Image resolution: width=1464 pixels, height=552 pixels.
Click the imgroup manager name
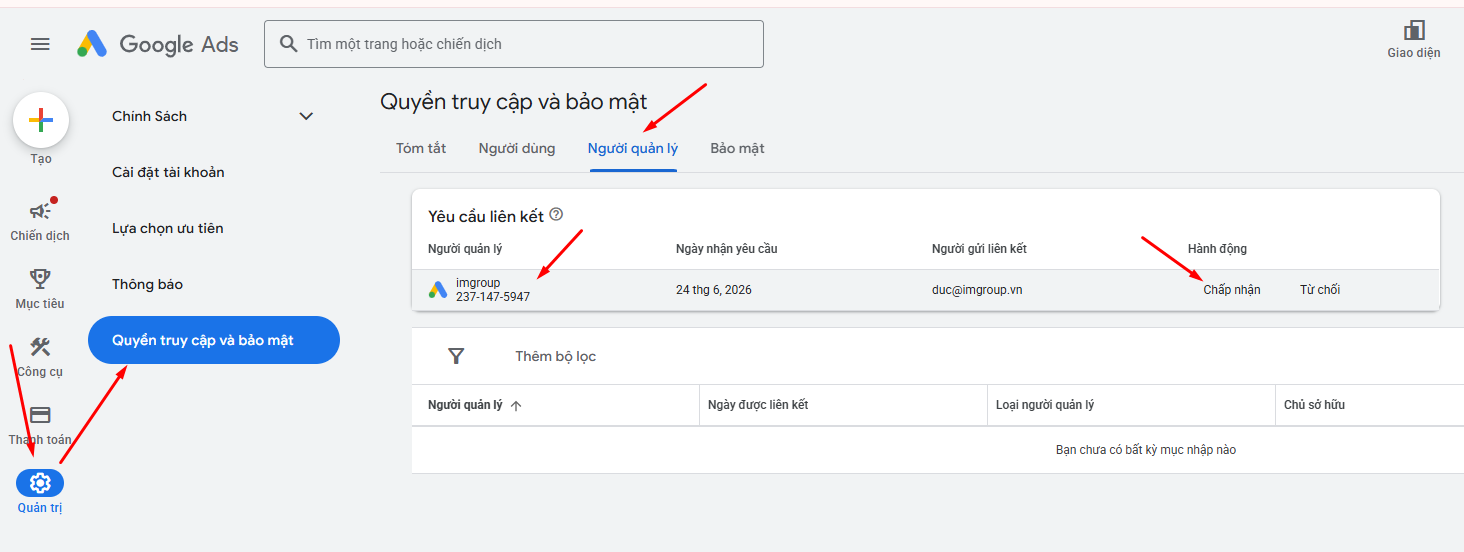478,283
